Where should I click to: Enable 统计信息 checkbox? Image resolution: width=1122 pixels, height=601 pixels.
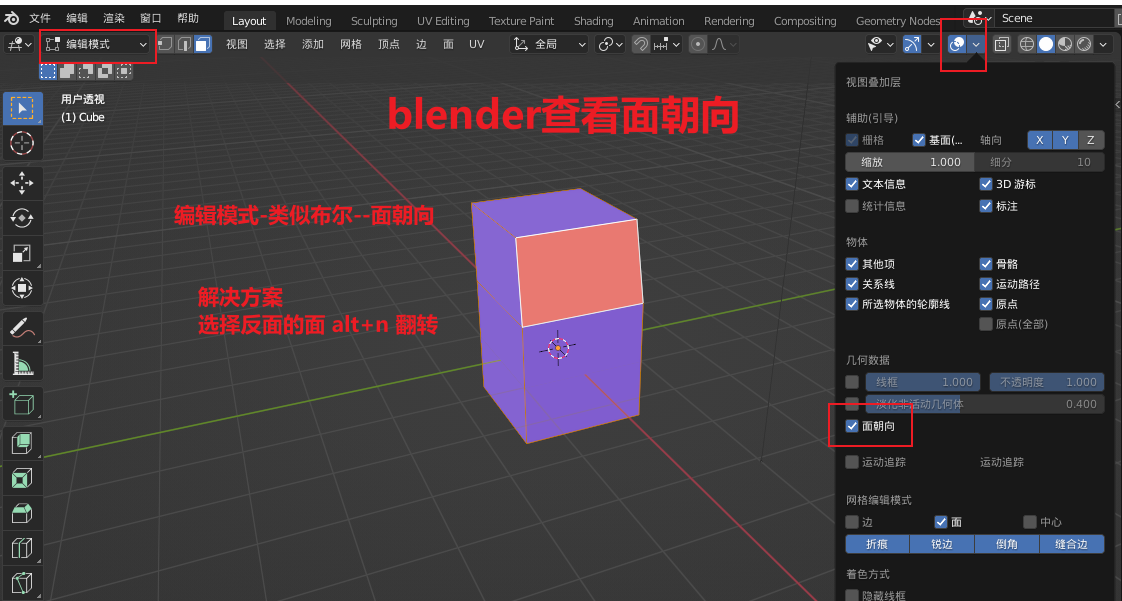[852, 206]
